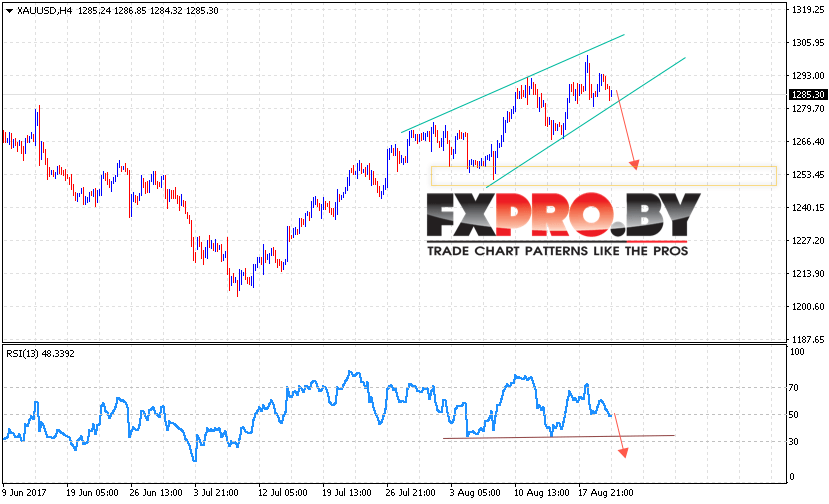The height and width of the screenshot is (504, 829).
Task: Click the 12 Jul 05:00 time label
Action: tap(282, 492)
